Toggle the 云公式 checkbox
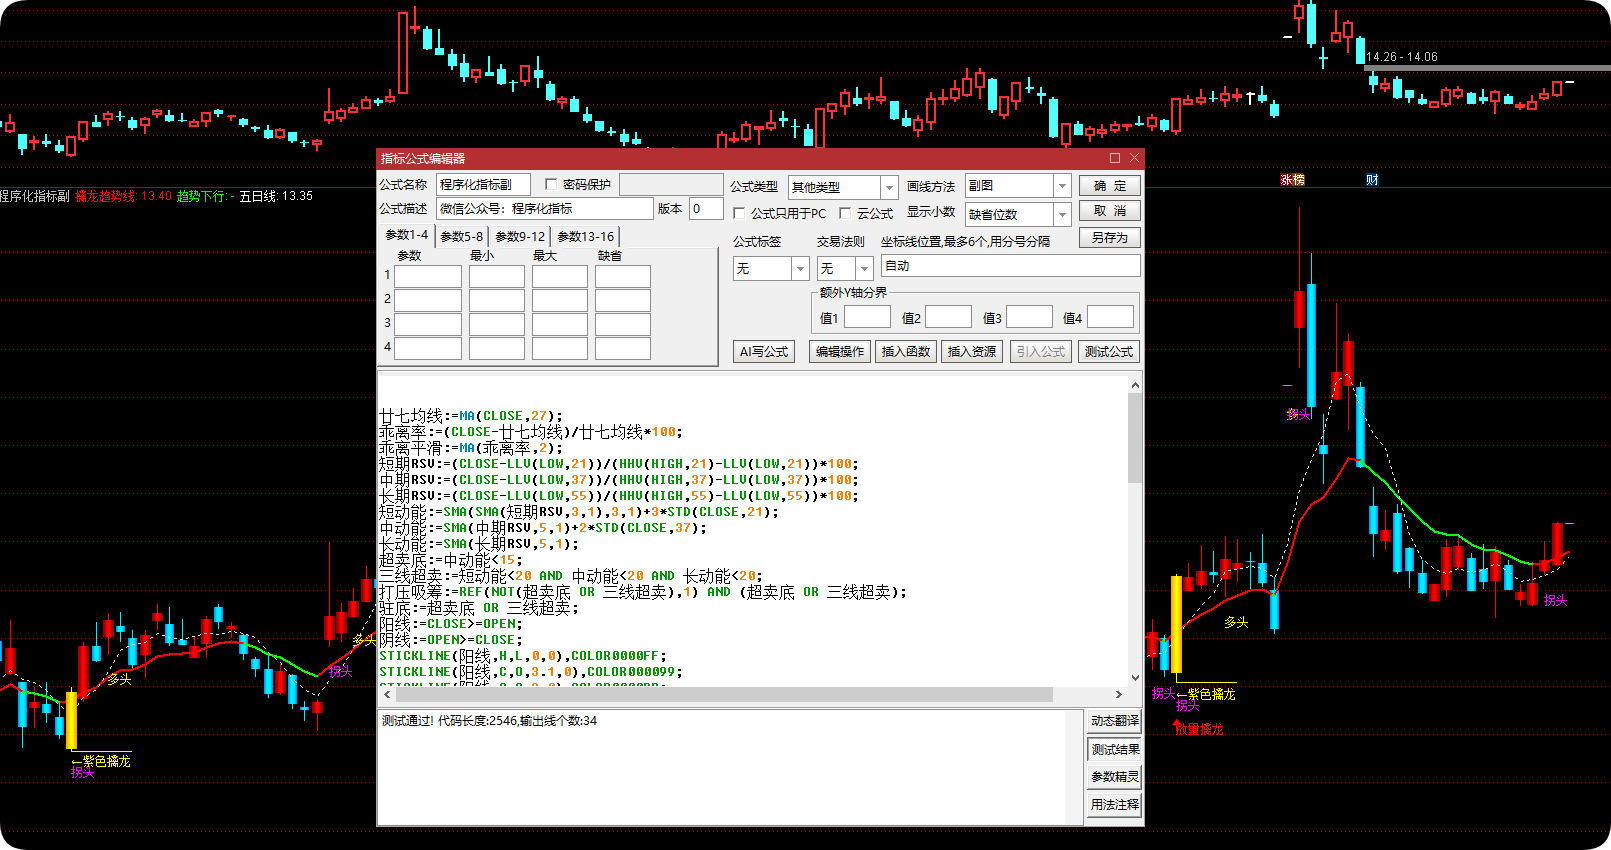The width and height of the screenshot is (1611, 850). click(x=845, y=213)
